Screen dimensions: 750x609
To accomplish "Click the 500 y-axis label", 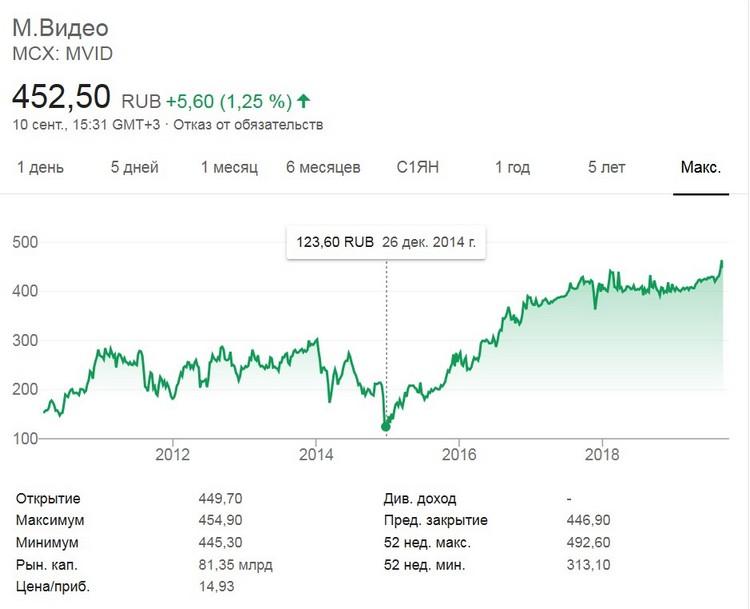I will pos(25,242).
